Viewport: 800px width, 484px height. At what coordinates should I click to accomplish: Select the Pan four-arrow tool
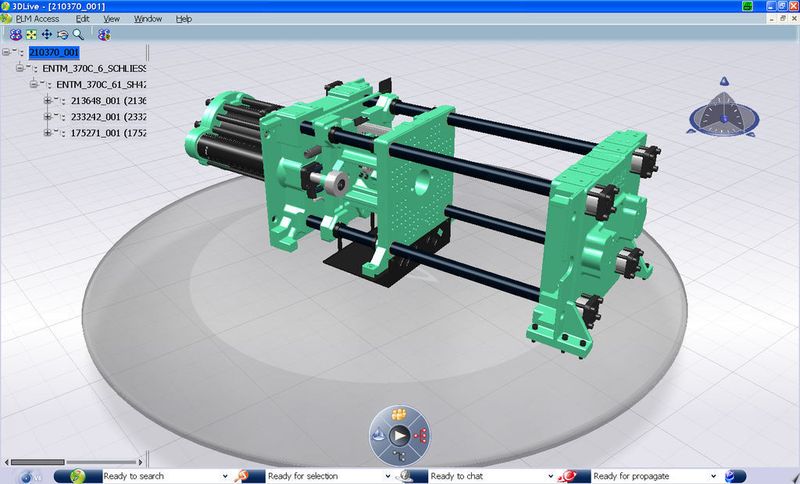[x=47, y=34]
